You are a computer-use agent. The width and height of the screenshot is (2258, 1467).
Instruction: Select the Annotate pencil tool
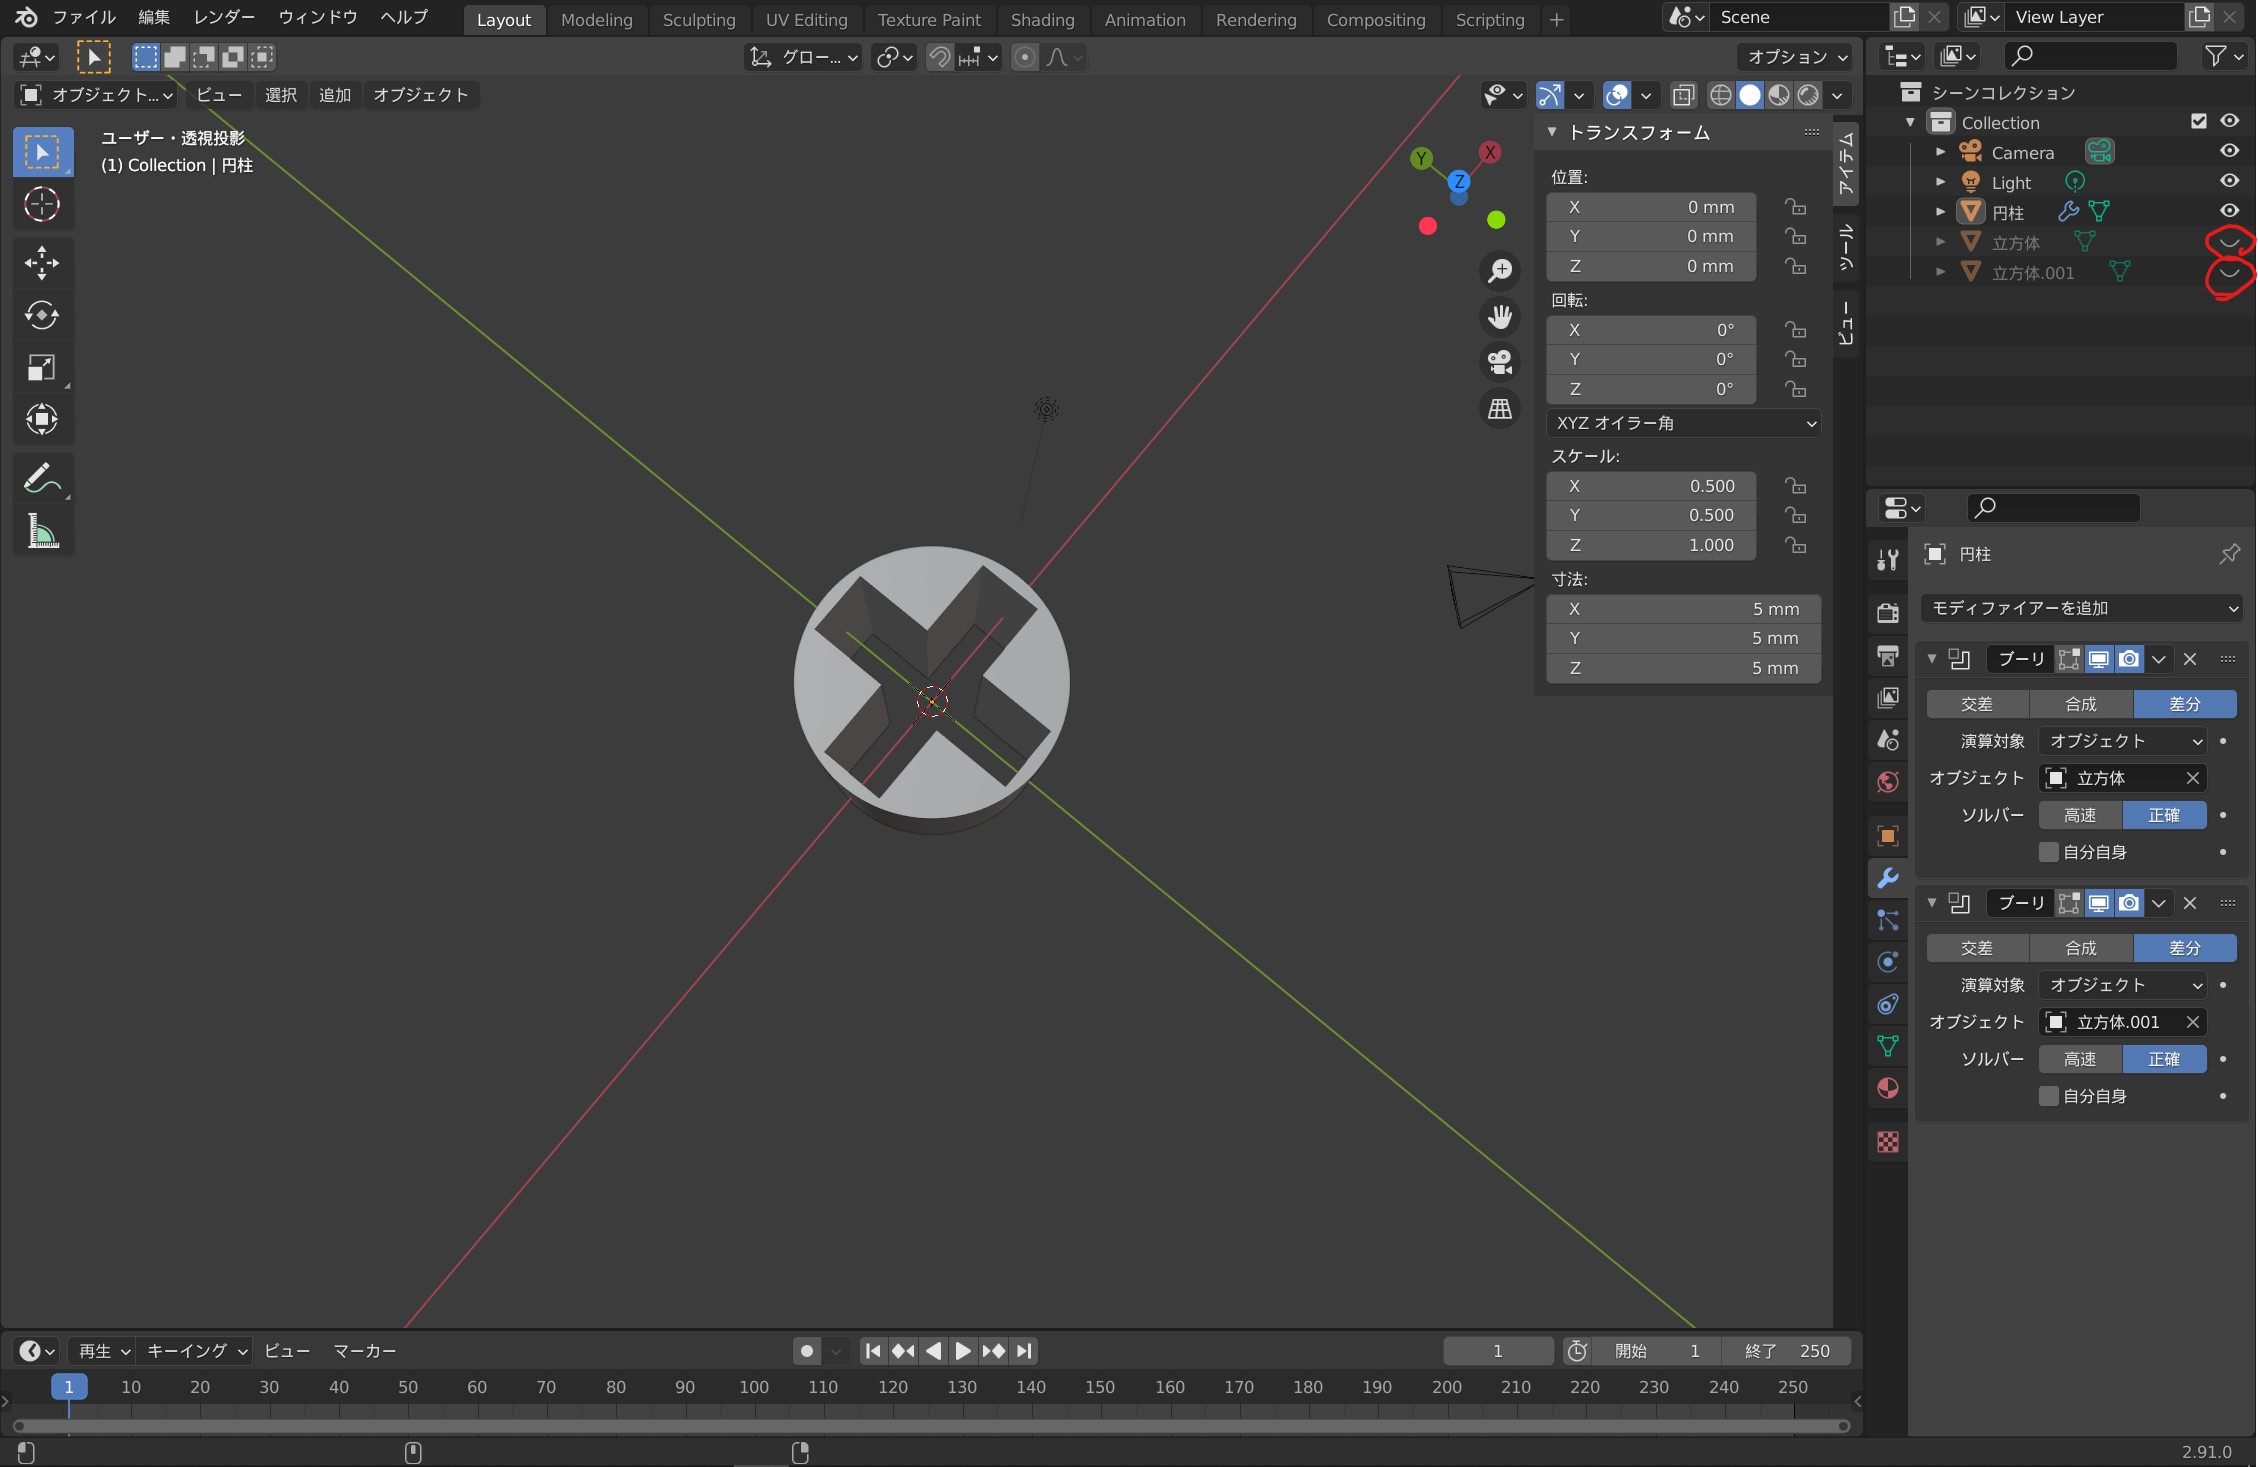tap(41, 479)
